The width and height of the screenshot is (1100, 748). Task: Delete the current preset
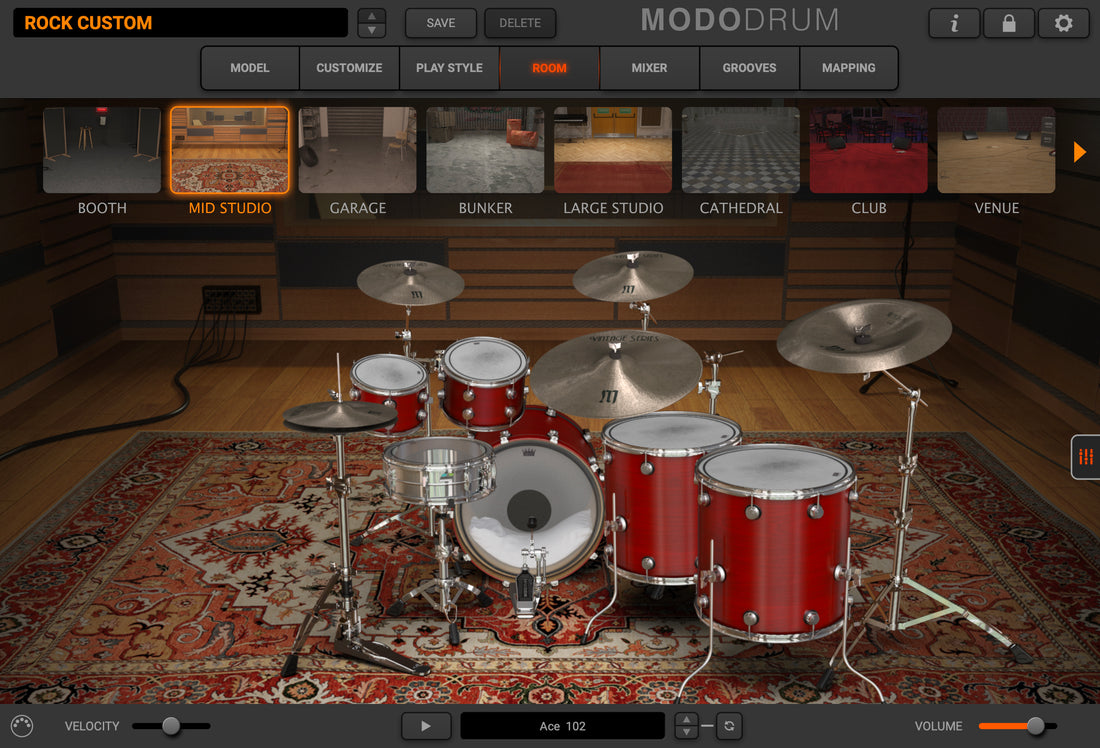click(520, 23)
